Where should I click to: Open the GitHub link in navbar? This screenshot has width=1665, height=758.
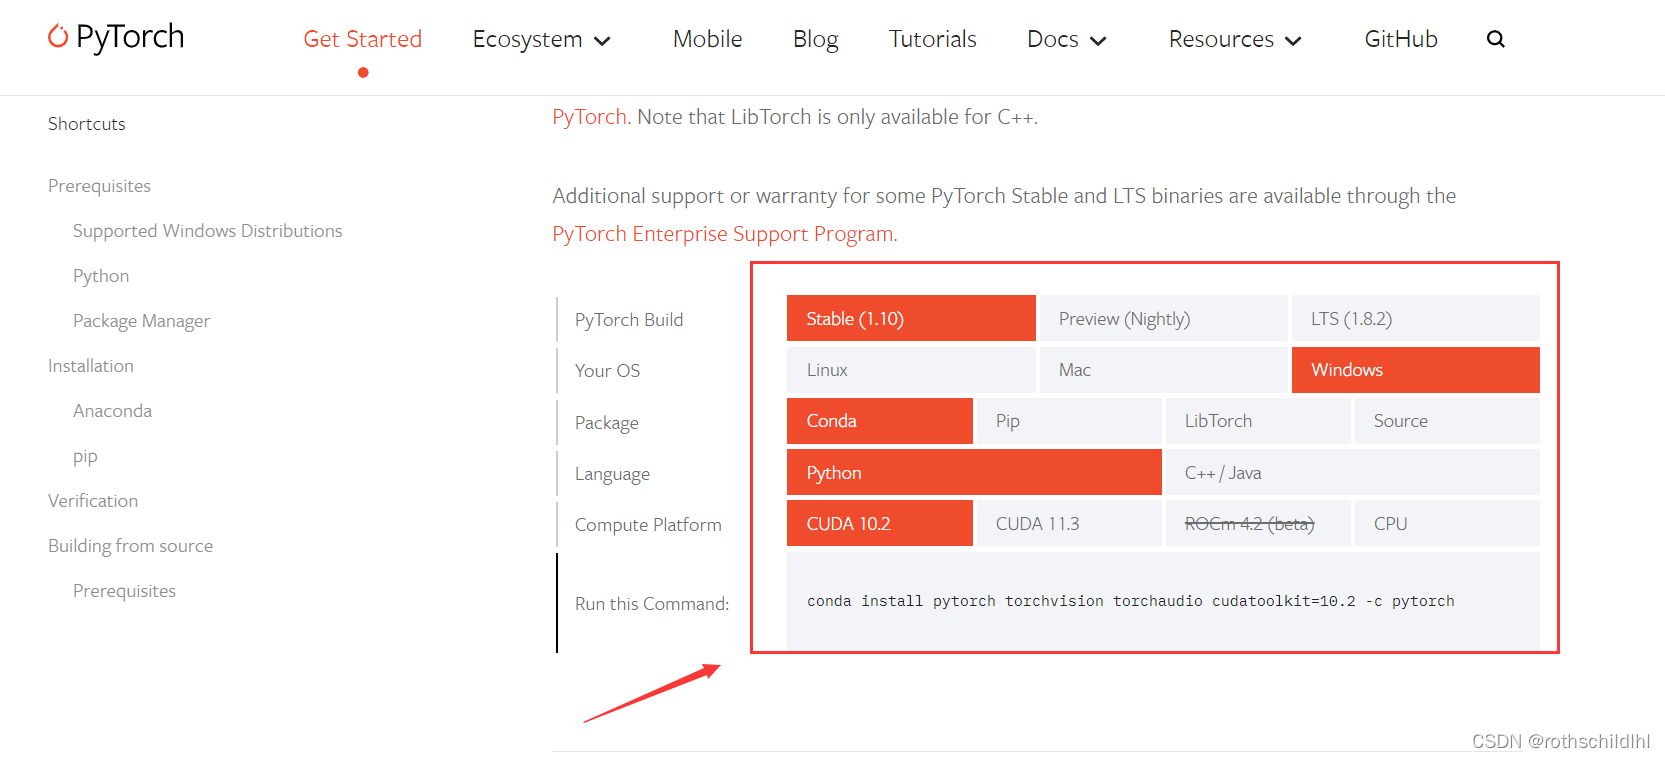(1401, 39)
